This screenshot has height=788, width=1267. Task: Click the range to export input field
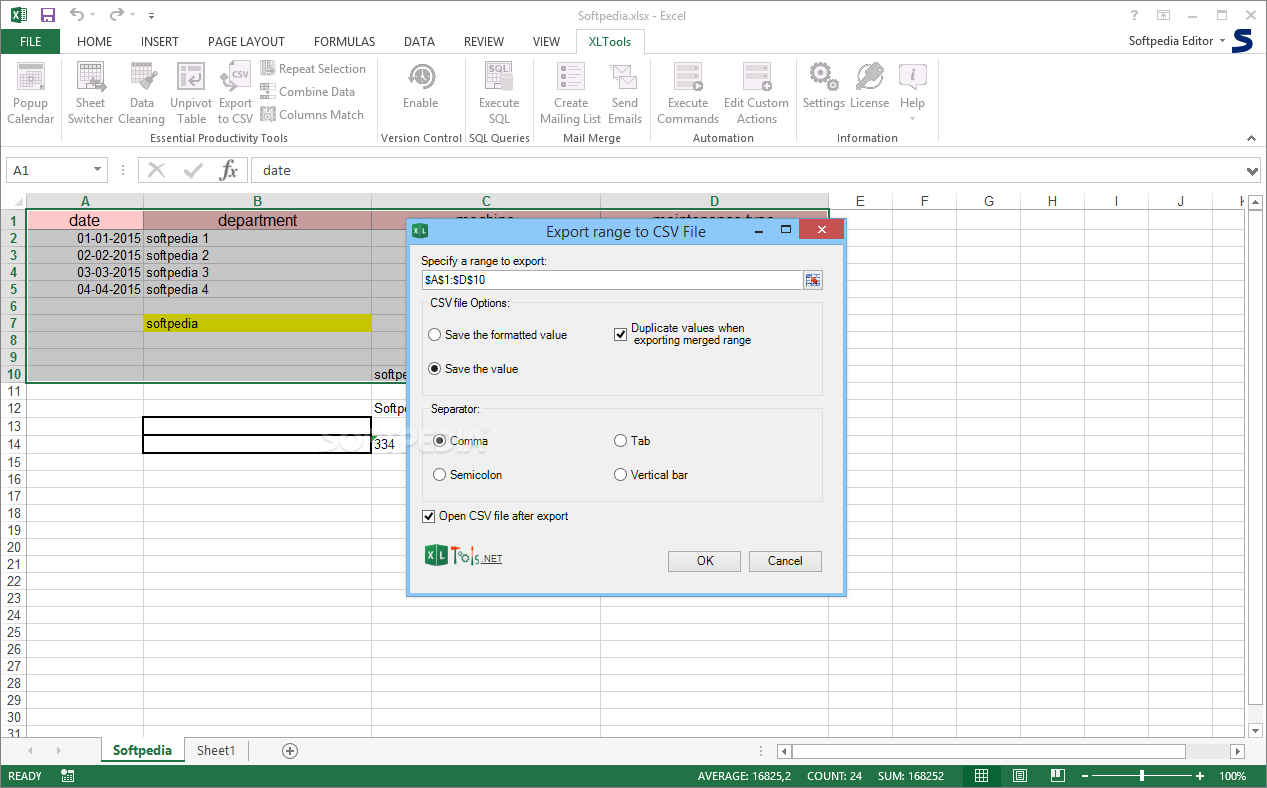click(x=612, y=280)
